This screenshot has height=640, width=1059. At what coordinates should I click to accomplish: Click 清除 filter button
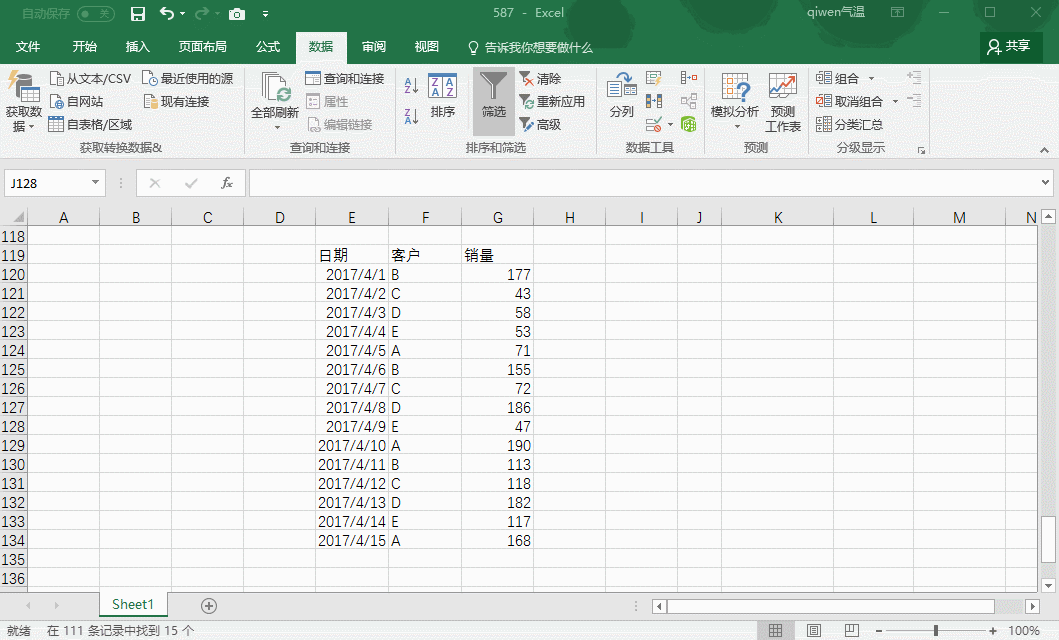(x=540, y=78)
